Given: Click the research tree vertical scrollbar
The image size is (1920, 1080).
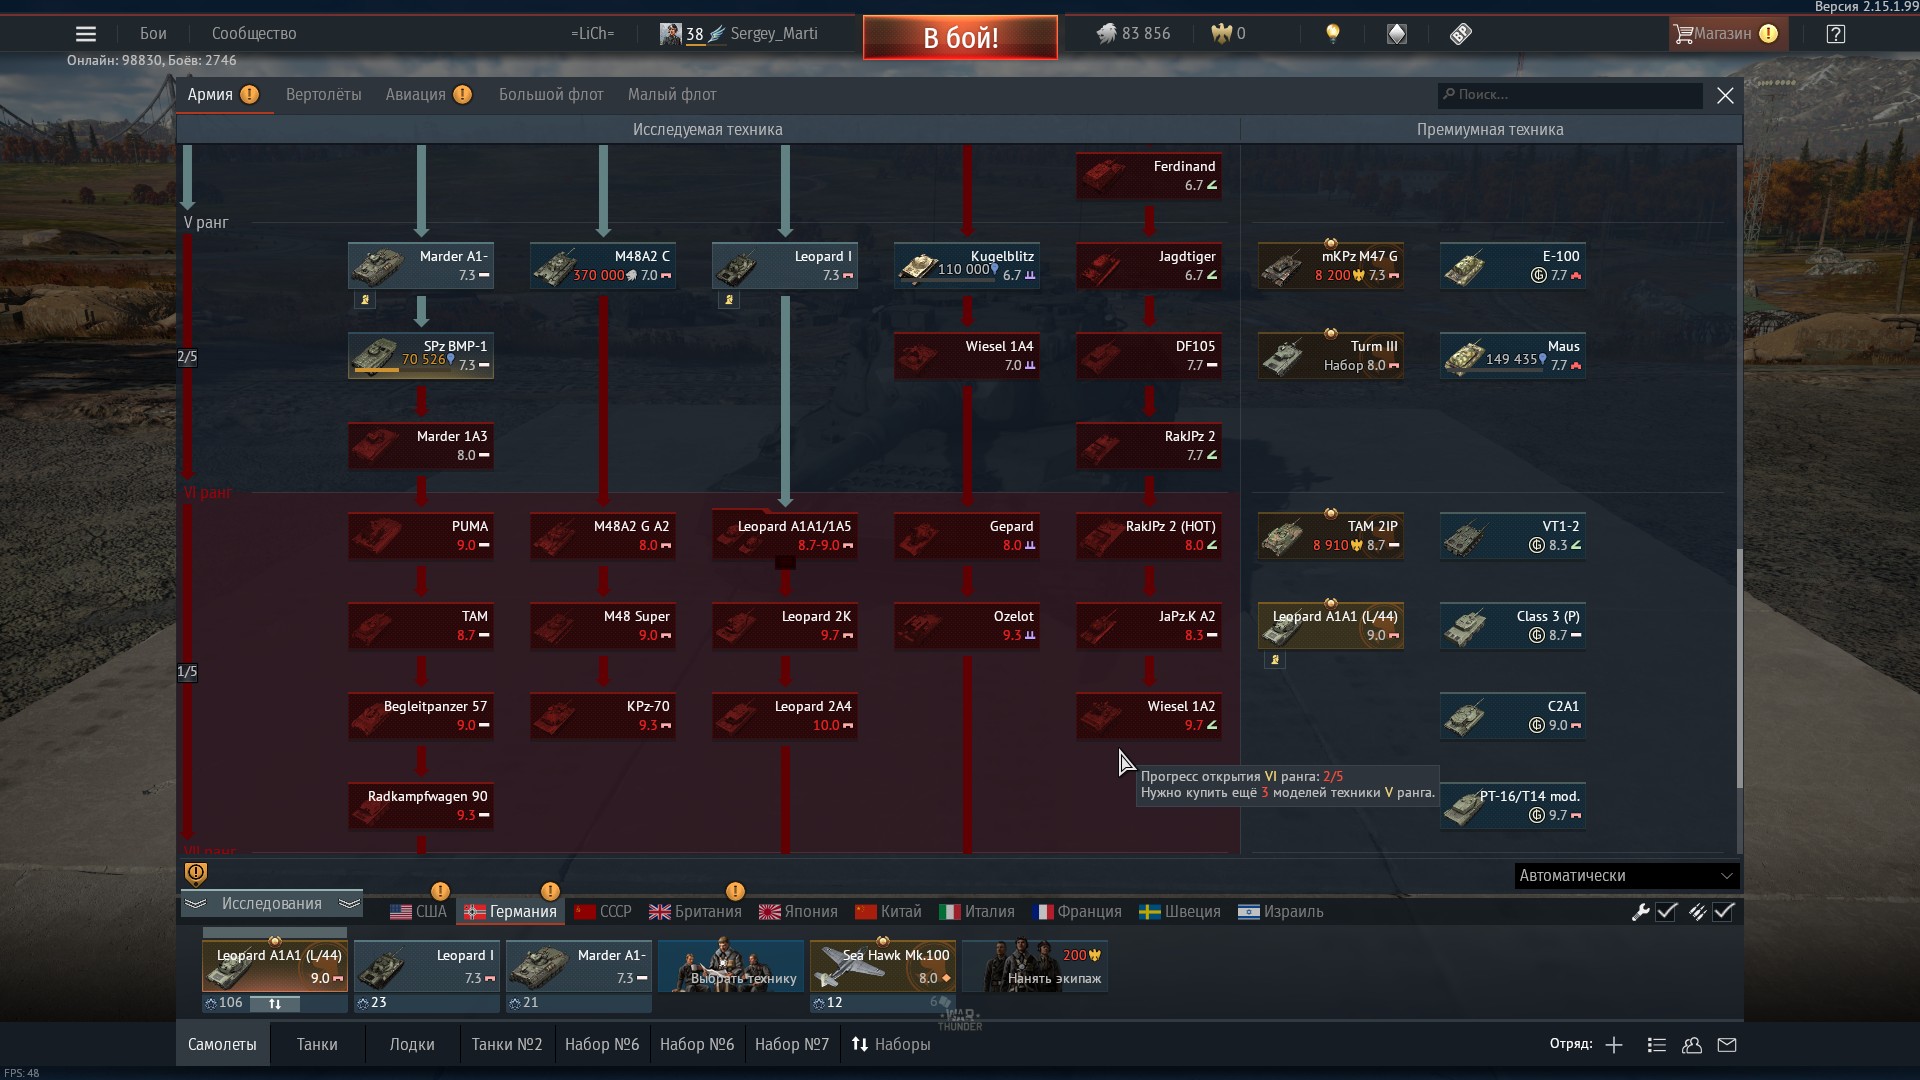Looking at the screenshot, I should pyautogui.click(x=1739, y=668).
